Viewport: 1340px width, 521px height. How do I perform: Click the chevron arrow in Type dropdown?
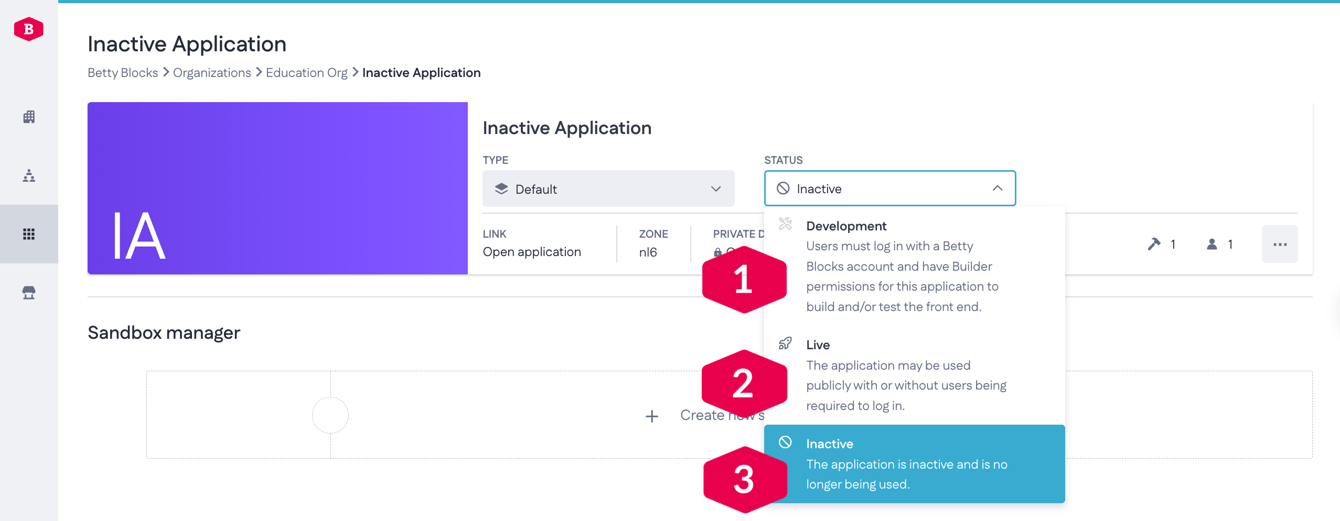click(716, 189)
